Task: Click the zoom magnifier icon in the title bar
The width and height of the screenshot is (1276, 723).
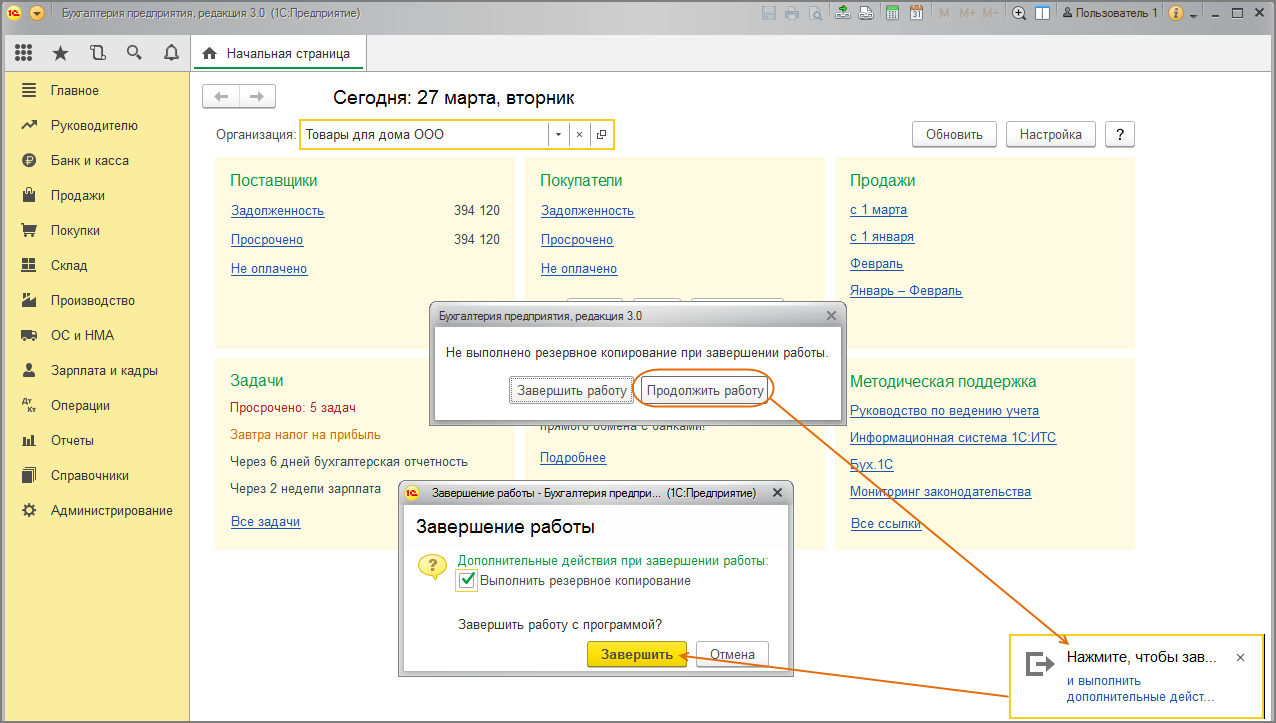Action: coord(1019,13)
